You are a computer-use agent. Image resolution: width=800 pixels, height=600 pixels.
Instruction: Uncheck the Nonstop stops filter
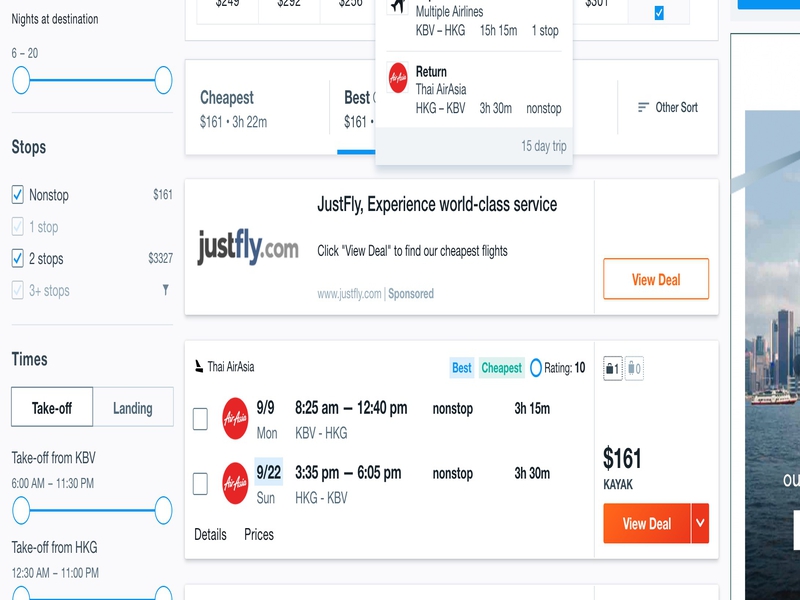(x=17, y=195)
